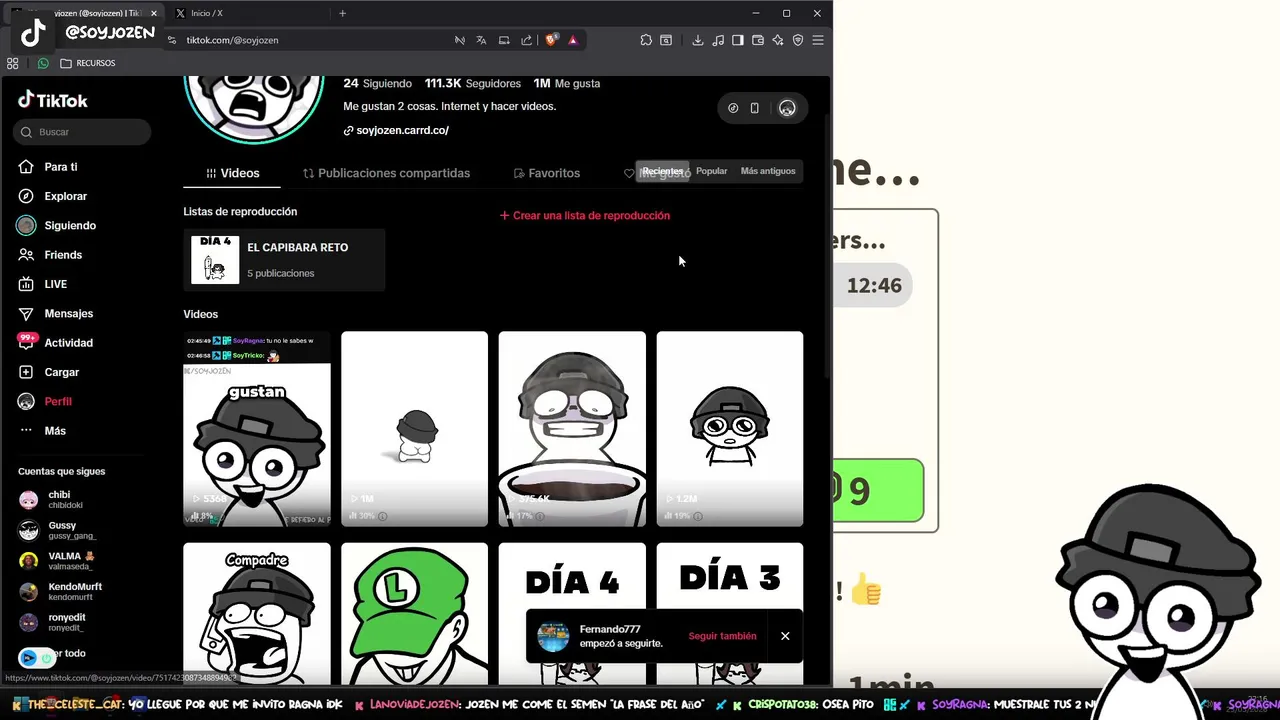Open the Leo AI sparkle icon
This screenshot has height=720, width=1280.
pos(778,40)
